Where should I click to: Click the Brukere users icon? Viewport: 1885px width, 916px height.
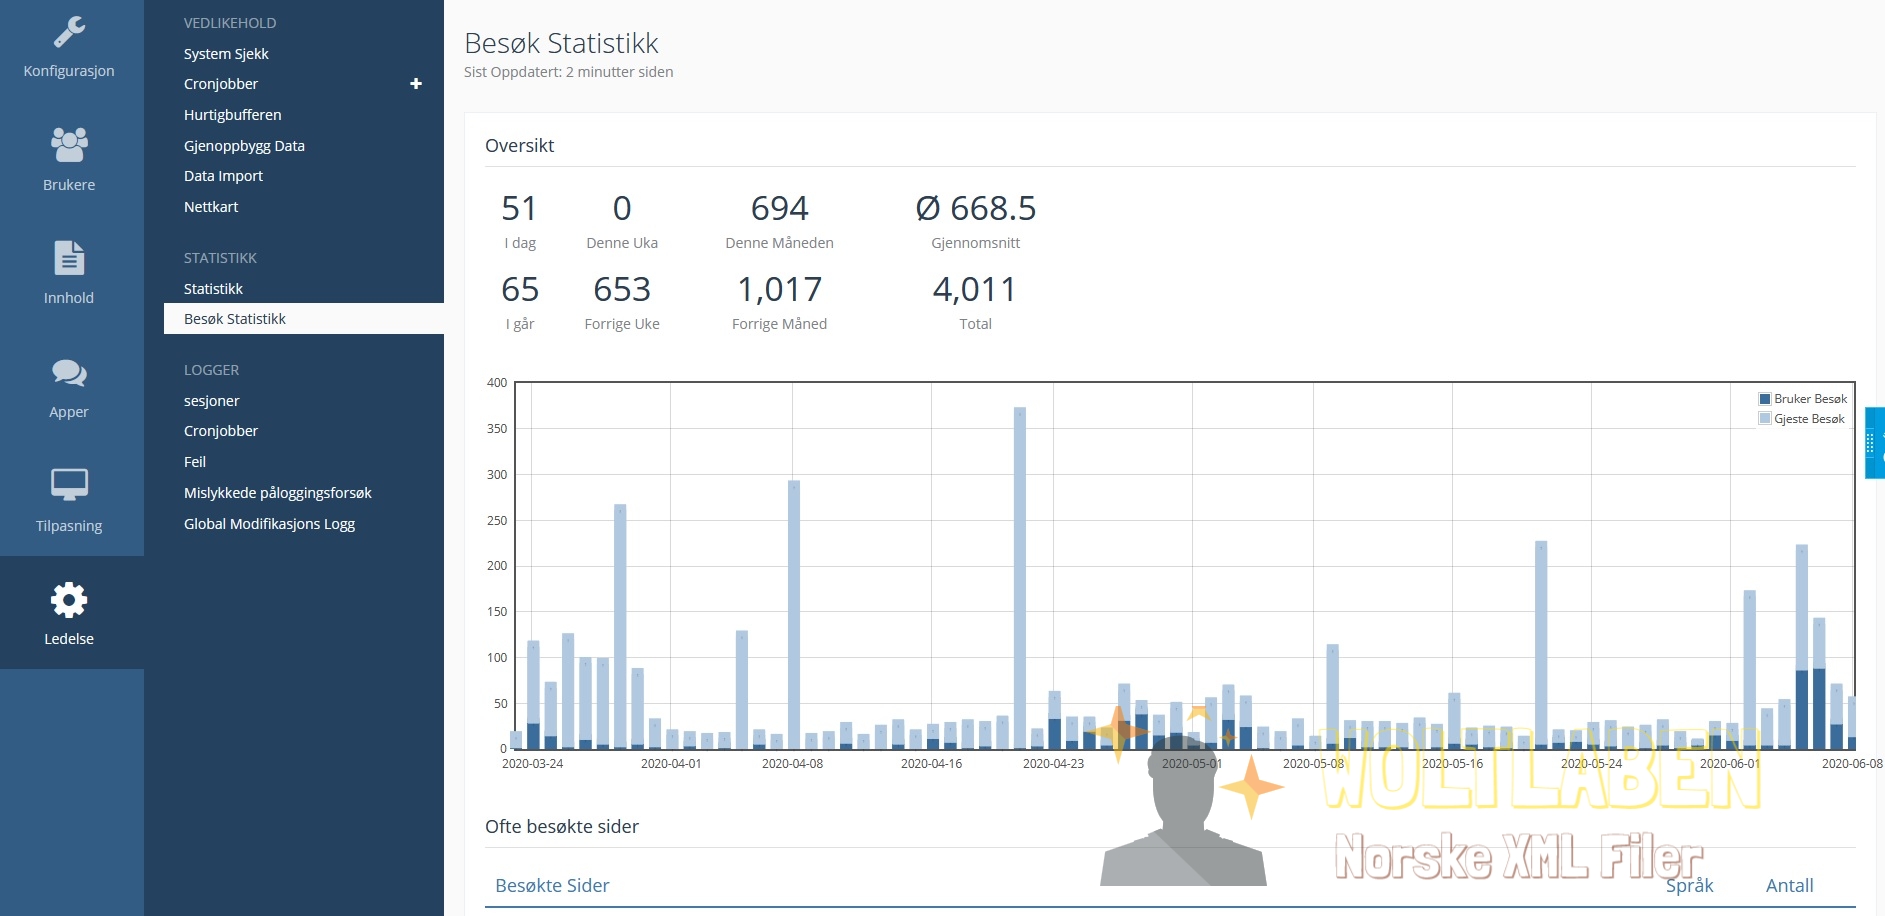pyautogui.click(x=69, y=146)
